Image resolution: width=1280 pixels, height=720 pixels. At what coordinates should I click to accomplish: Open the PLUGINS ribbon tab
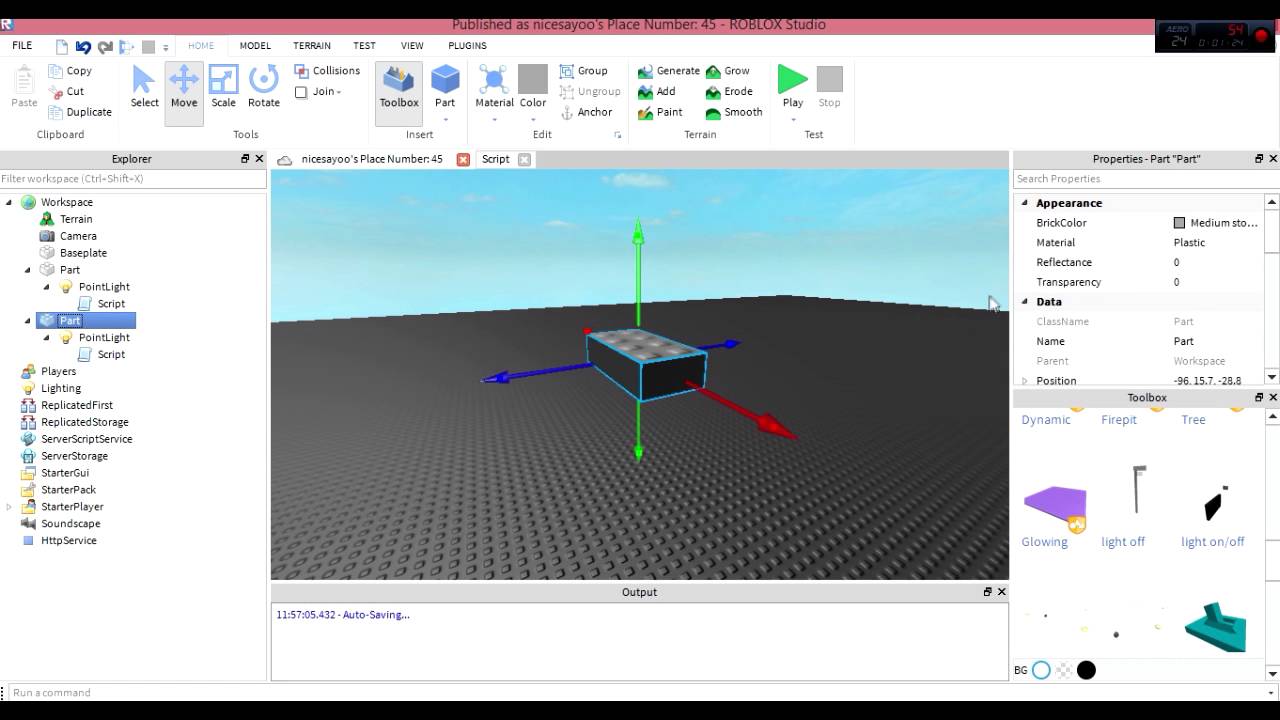467,46
